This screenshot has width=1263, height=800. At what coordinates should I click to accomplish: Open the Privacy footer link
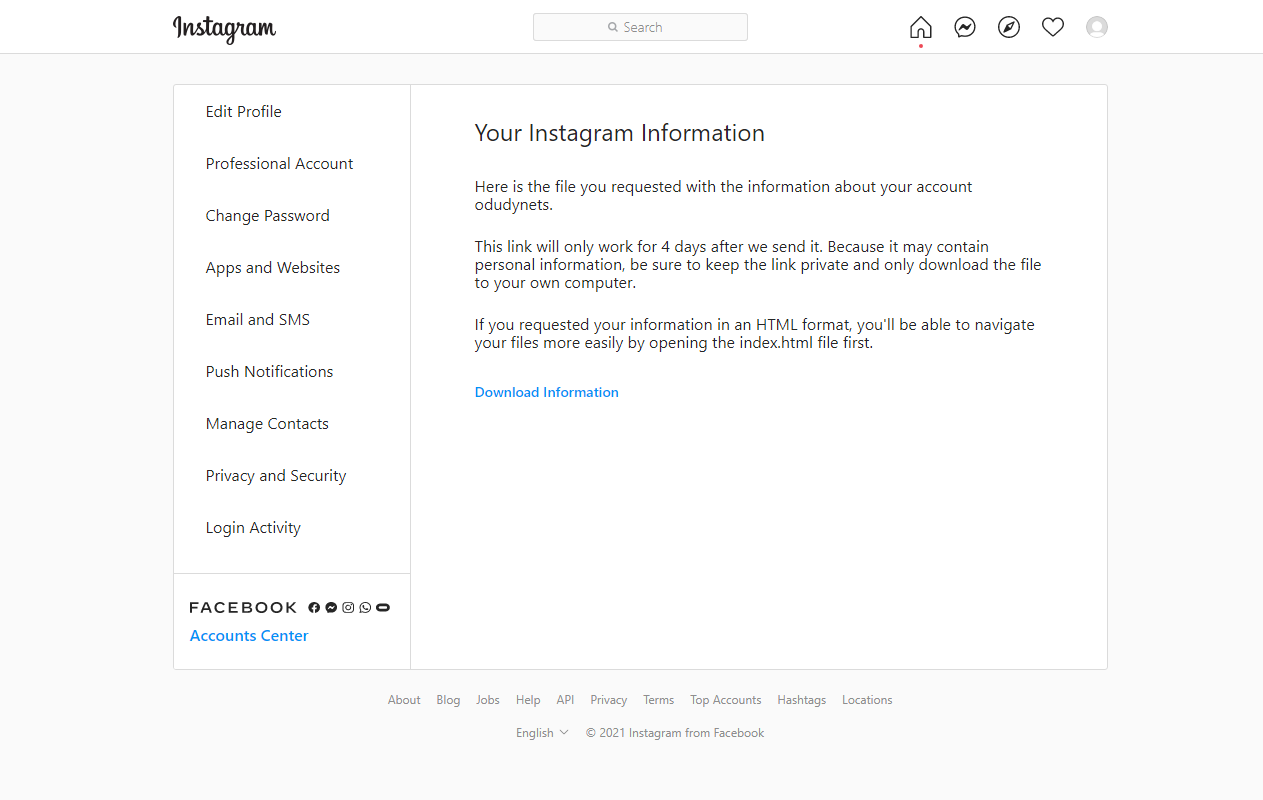[609, 700]
